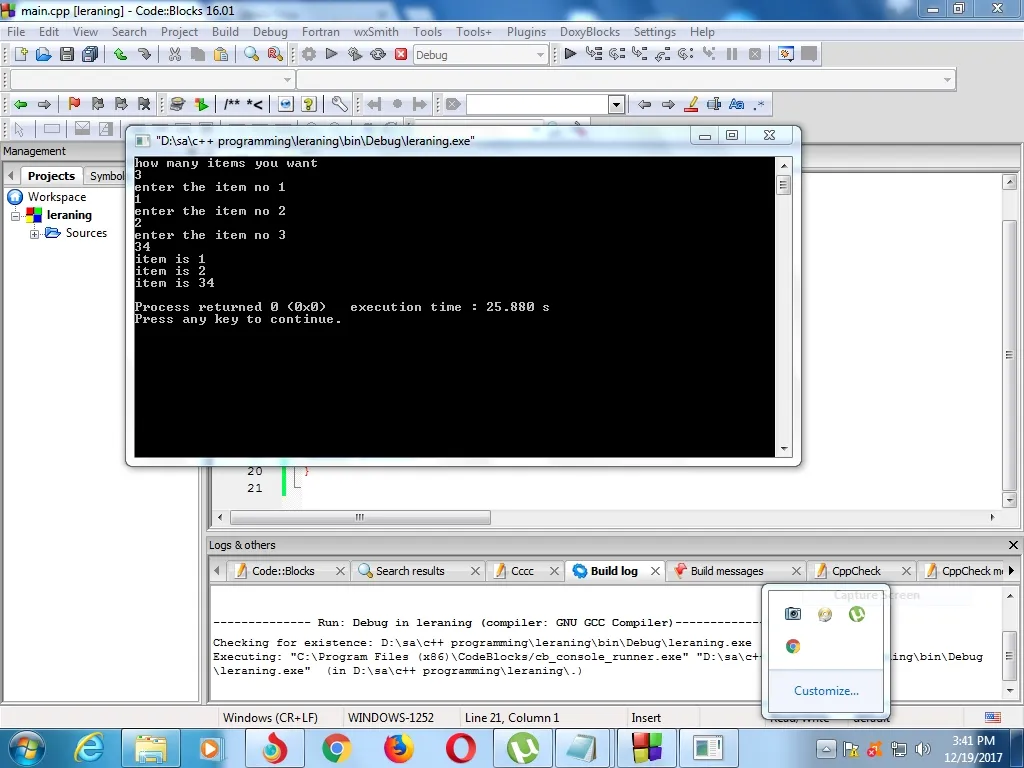Image resolution: width=1024 pixels, height=768 pixels.
Task: Click Customize link in tray popup
Action: coord(826,691)
